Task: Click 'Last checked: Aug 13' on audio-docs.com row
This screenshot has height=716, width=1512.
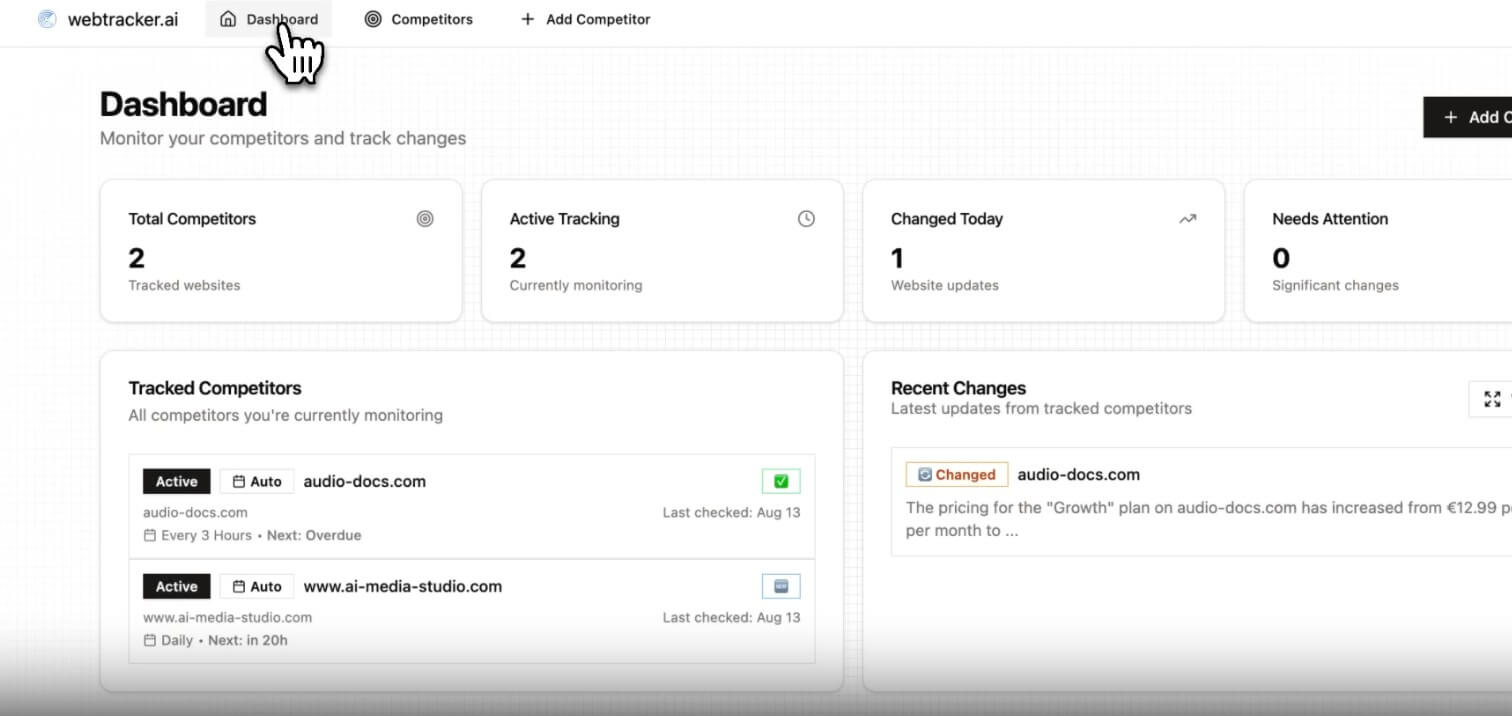Action: click(732, 512)
